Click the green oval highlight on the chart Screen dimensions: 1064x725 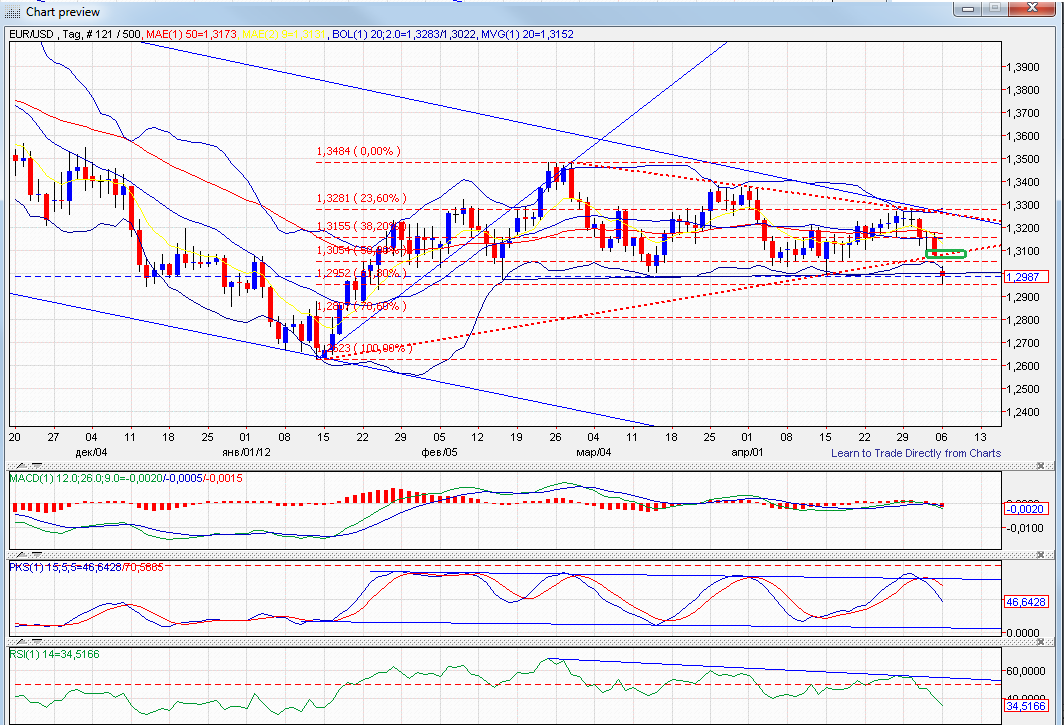[x=944, y=254]
